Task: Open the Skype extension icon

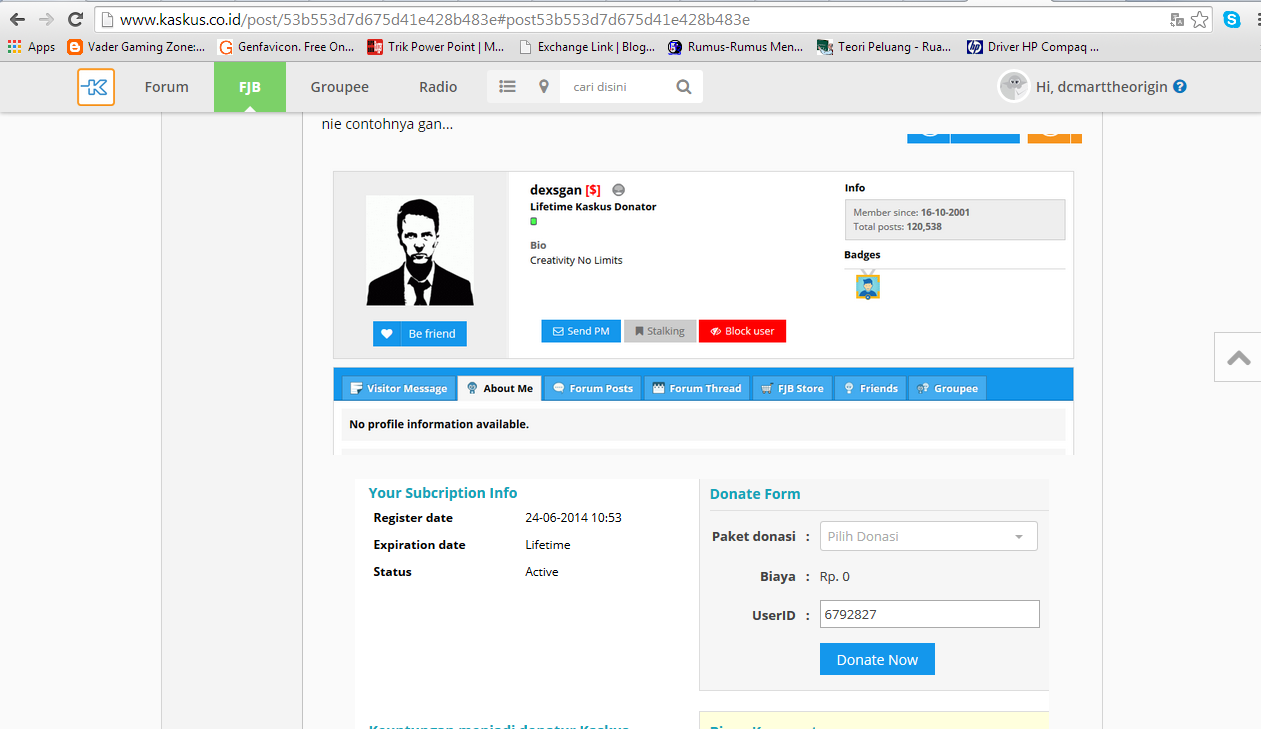Action: point(1232,19)
